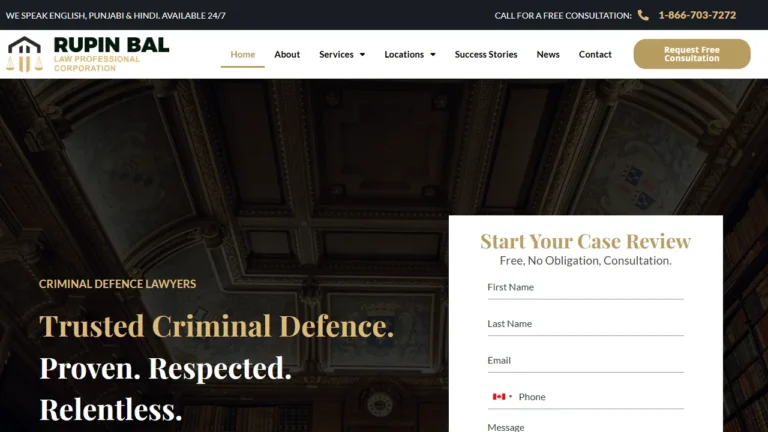This screenshot has width=768, height=432.
Task: Click 'LAW PROFESSIONAL CORPORATION' logo subtitle
Action: 97,64
